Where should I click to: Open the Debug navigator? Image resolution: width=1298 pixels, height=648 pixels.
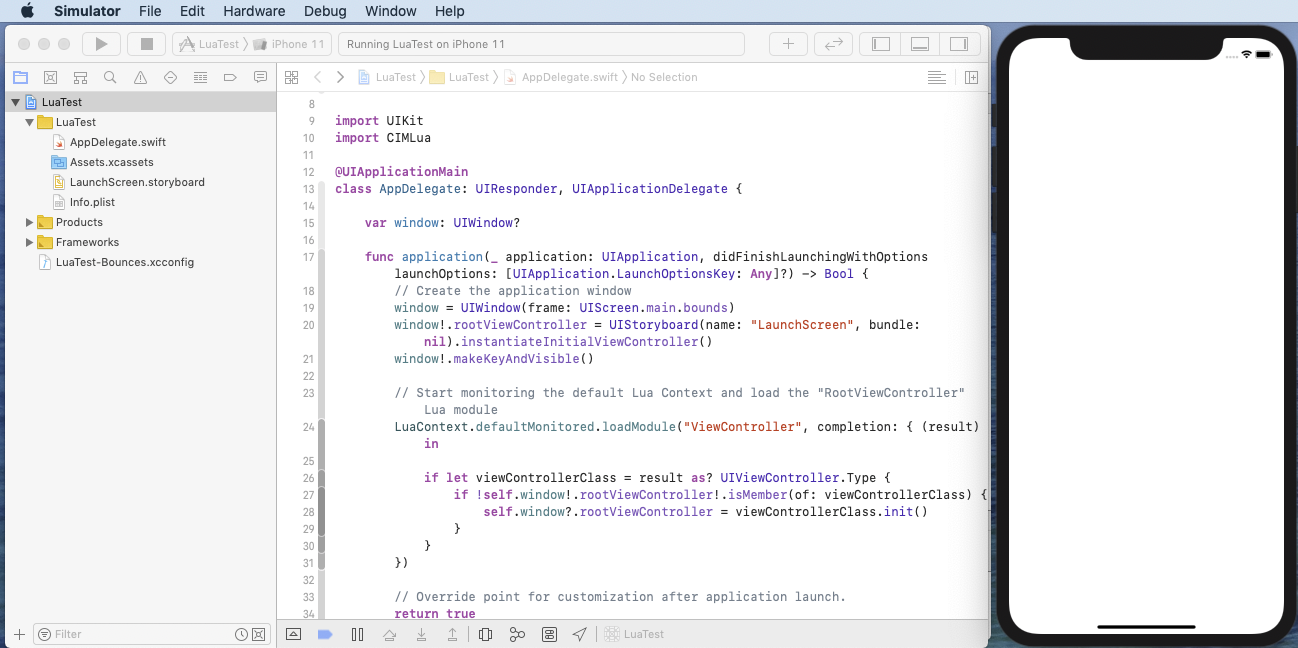pyautogui.click(x=200, y=77)
